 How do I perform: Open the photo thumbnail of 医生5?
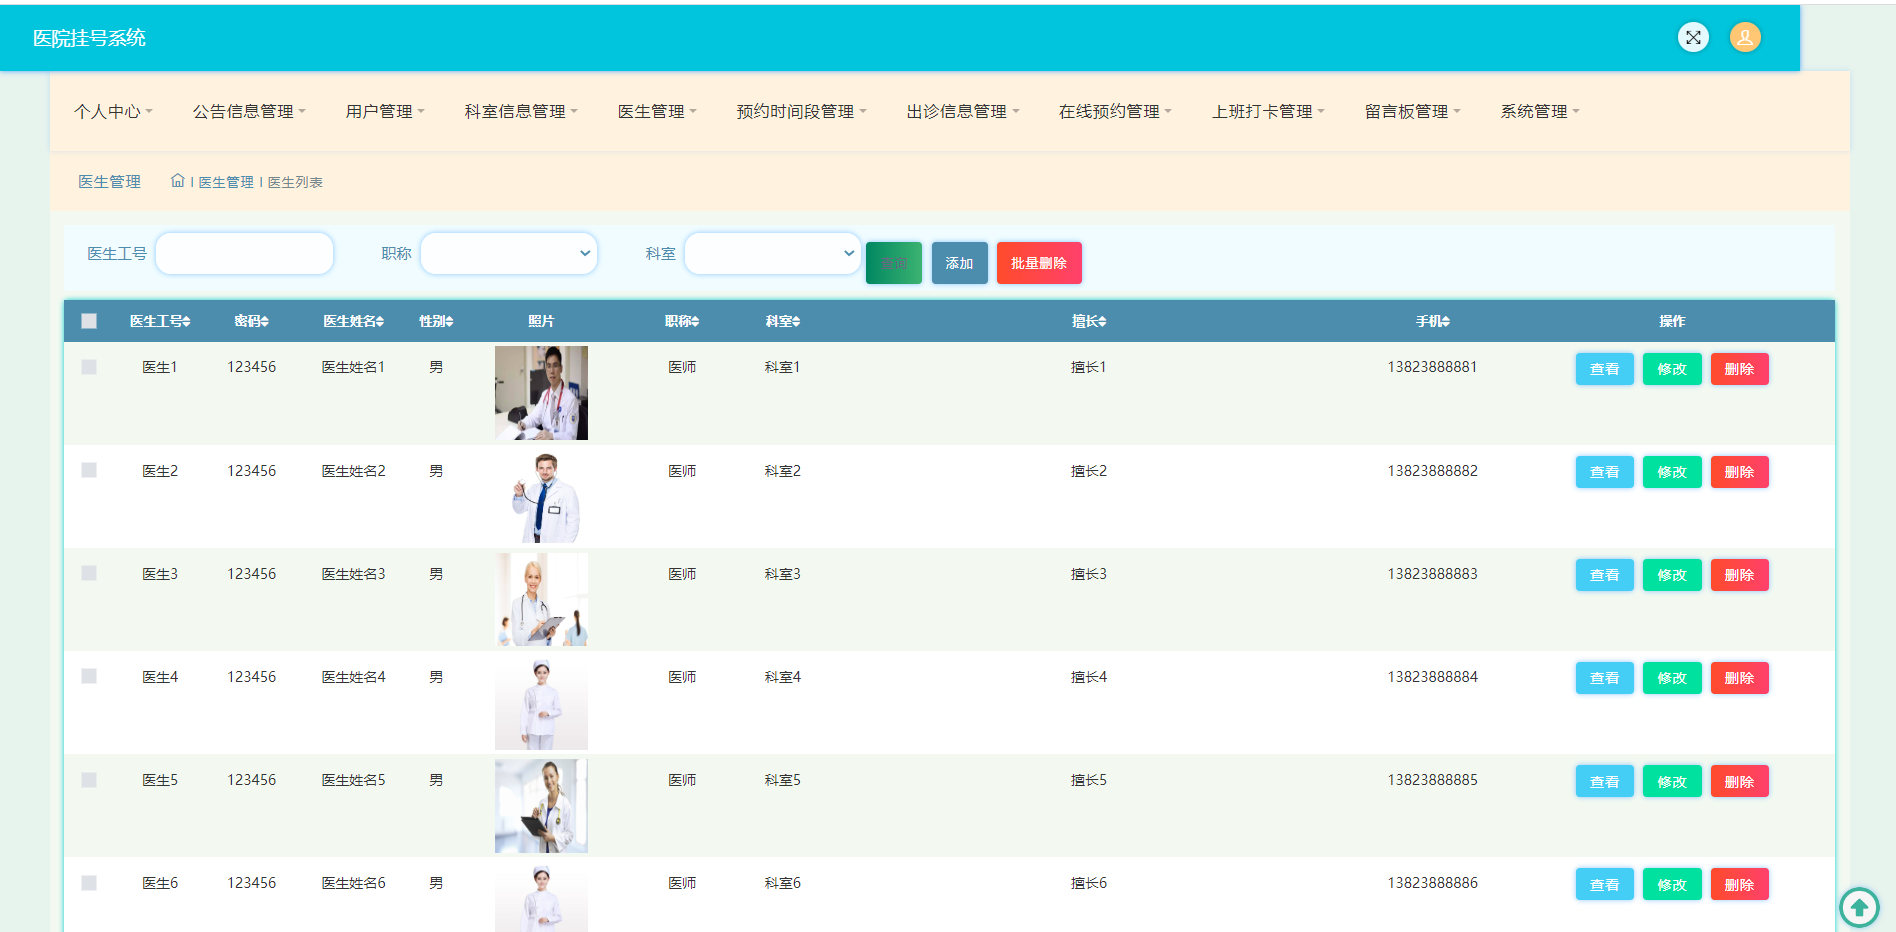click(x=541, y=806)
